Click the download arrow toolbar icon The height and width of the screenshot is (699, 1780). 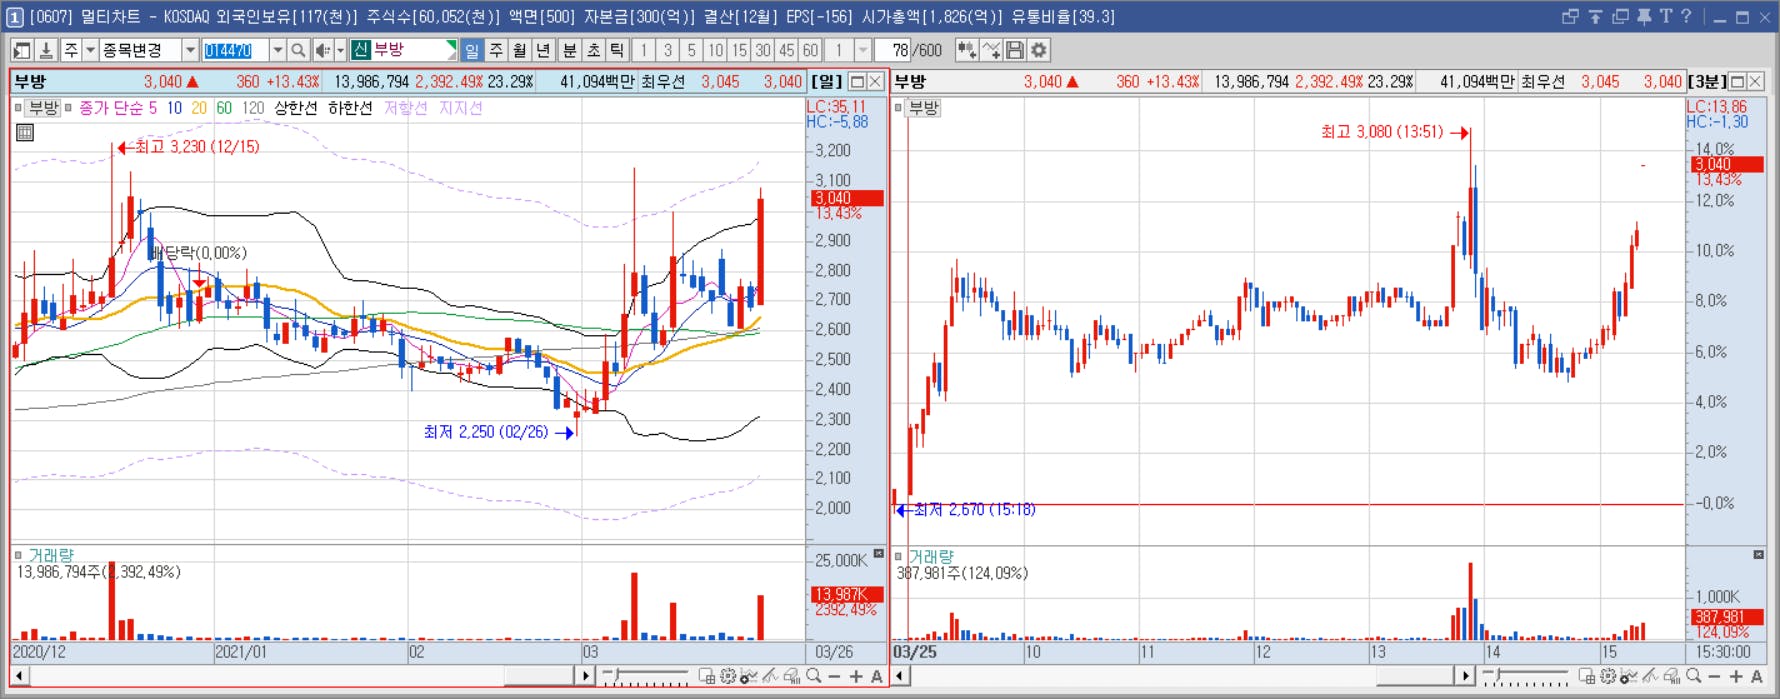click(46, 50)
